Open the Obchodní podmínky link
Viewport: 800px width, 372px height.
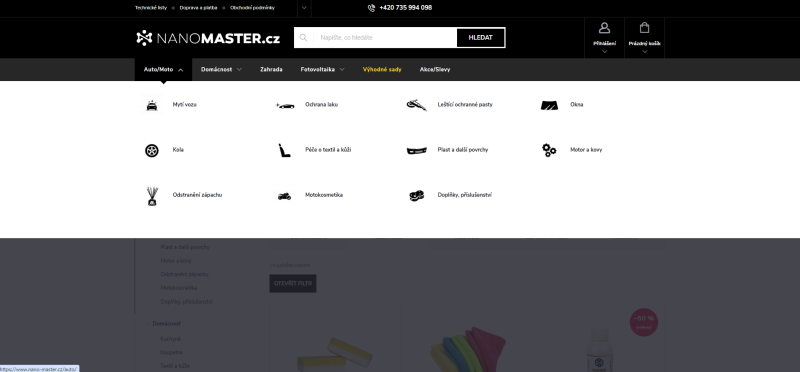coord(252,8)
